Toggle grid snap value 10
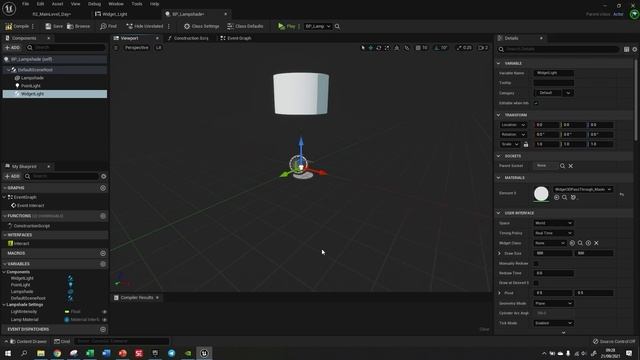 [x=424, y=48]
